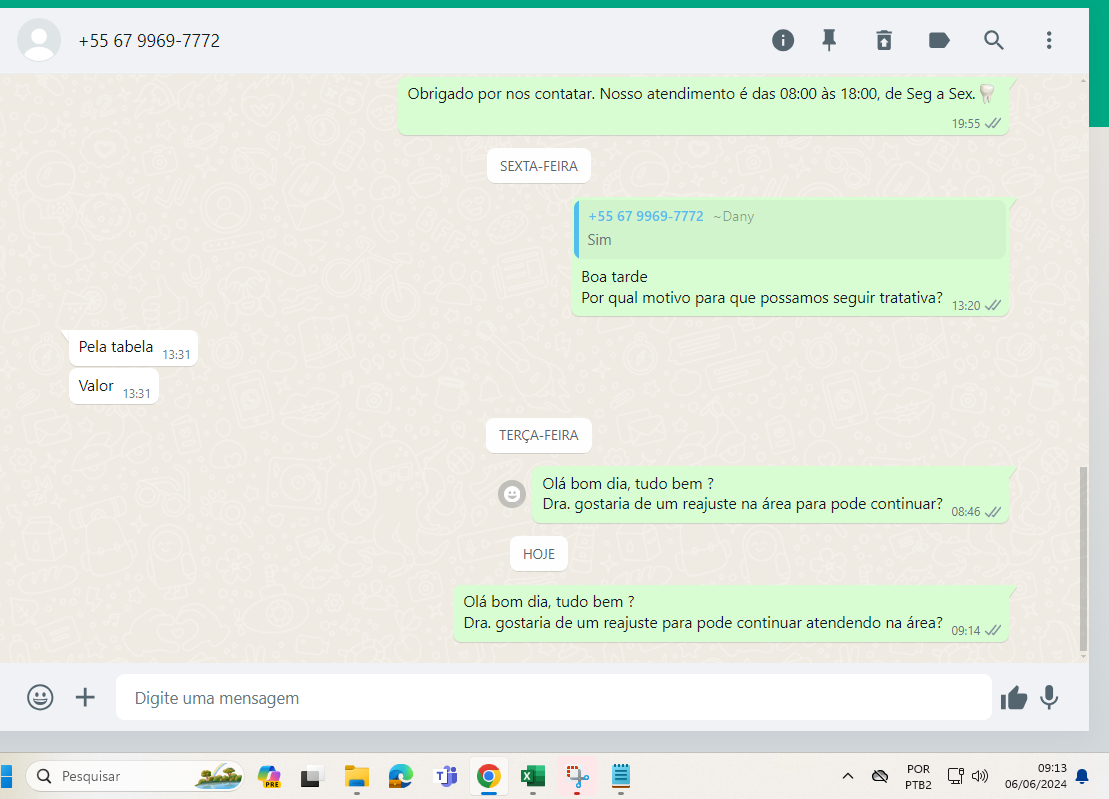Open network status tray icon
This screenshot has height=799, width=1109.
[x=956, y=776]
